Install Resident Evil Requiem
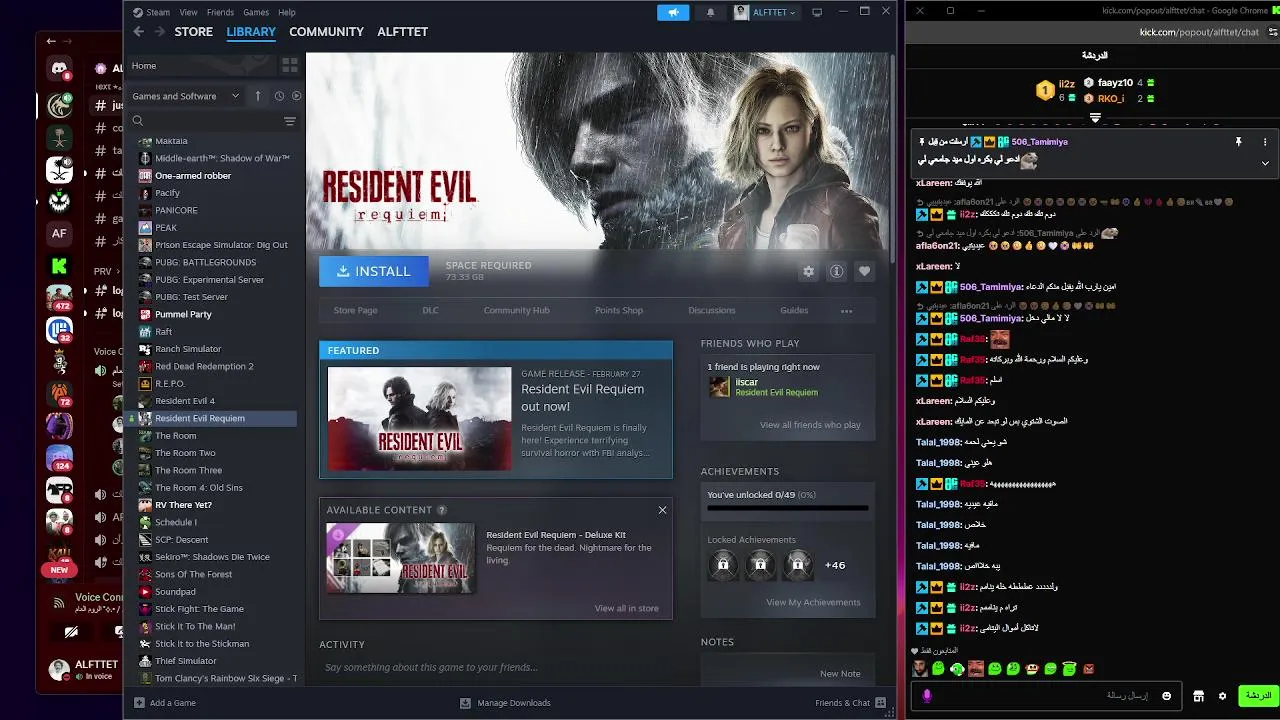 [374, 271]
